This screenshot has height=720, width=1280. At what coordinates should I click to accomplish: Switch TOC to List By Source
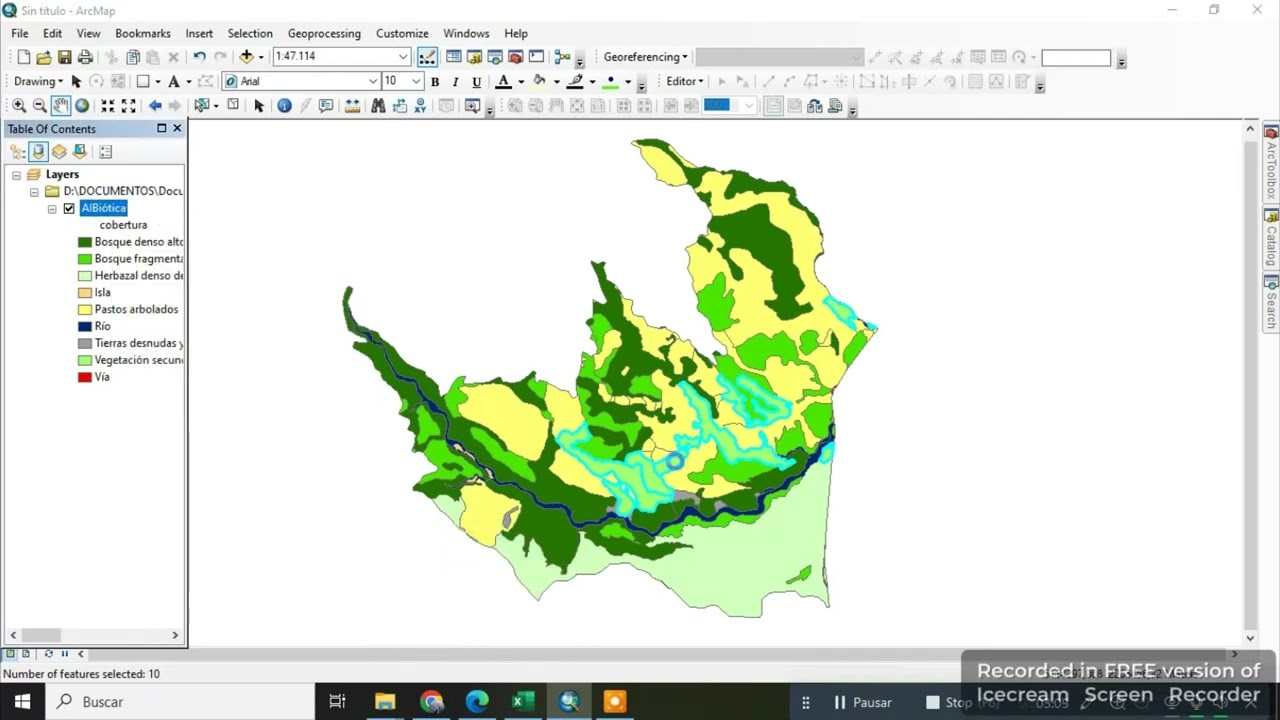click(x=38, y=152)
